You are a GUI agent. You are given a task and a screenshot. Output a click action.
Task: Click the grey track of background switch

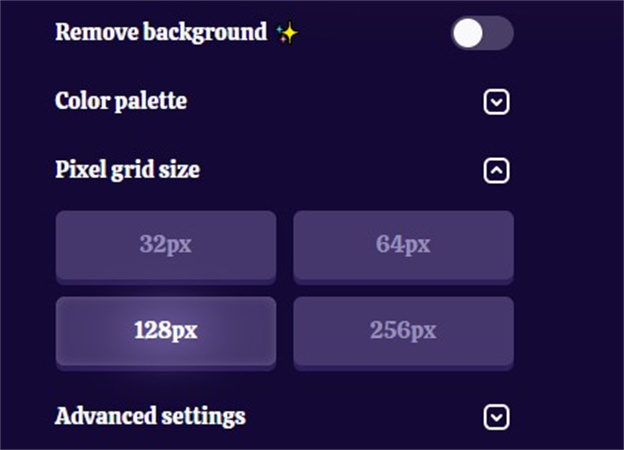click(x=497, y=33)
